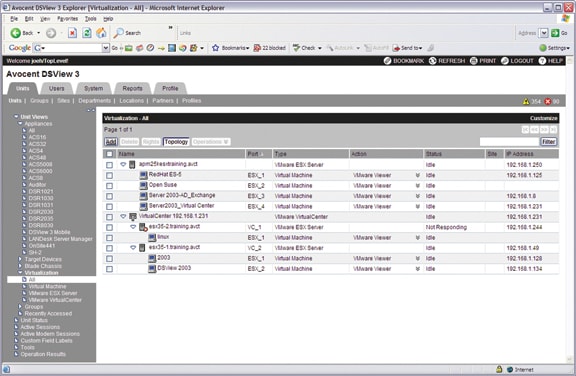Viewport: 576px width, 376px height.
Task: Click the browser Refresh page icon
Action: (87, 33)
